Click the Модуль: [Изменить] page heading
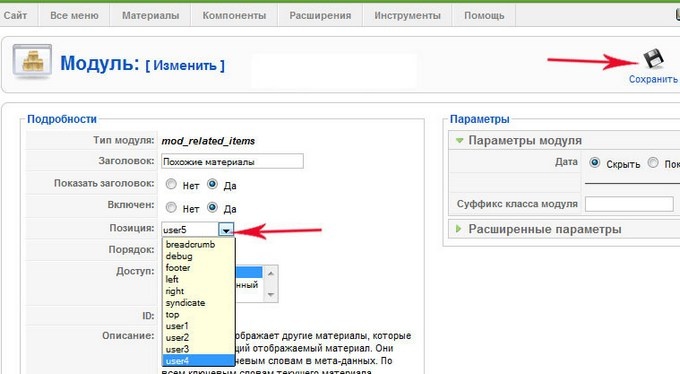The height and width of the screenshot is (374, 680). coord(142,63)
